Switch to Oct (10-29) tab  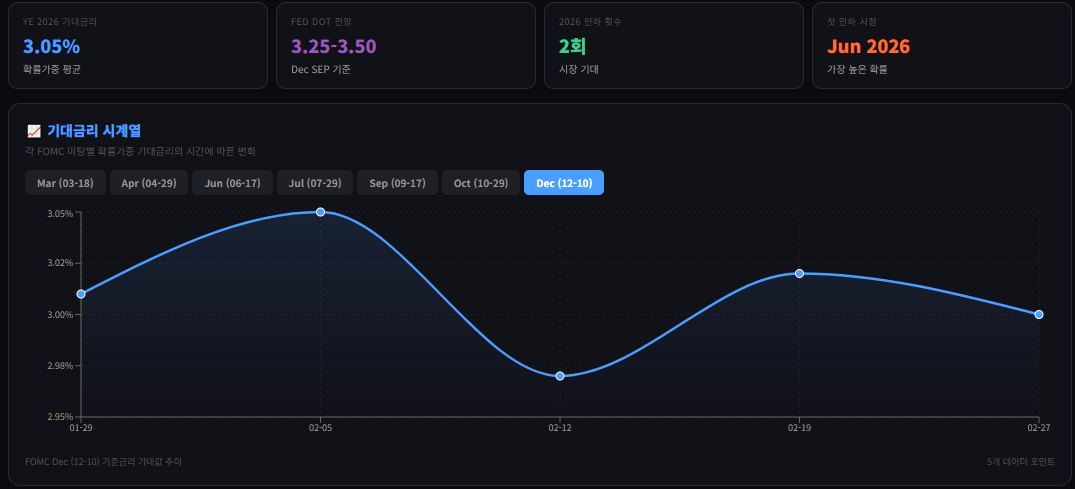click(x=480, y=183)
